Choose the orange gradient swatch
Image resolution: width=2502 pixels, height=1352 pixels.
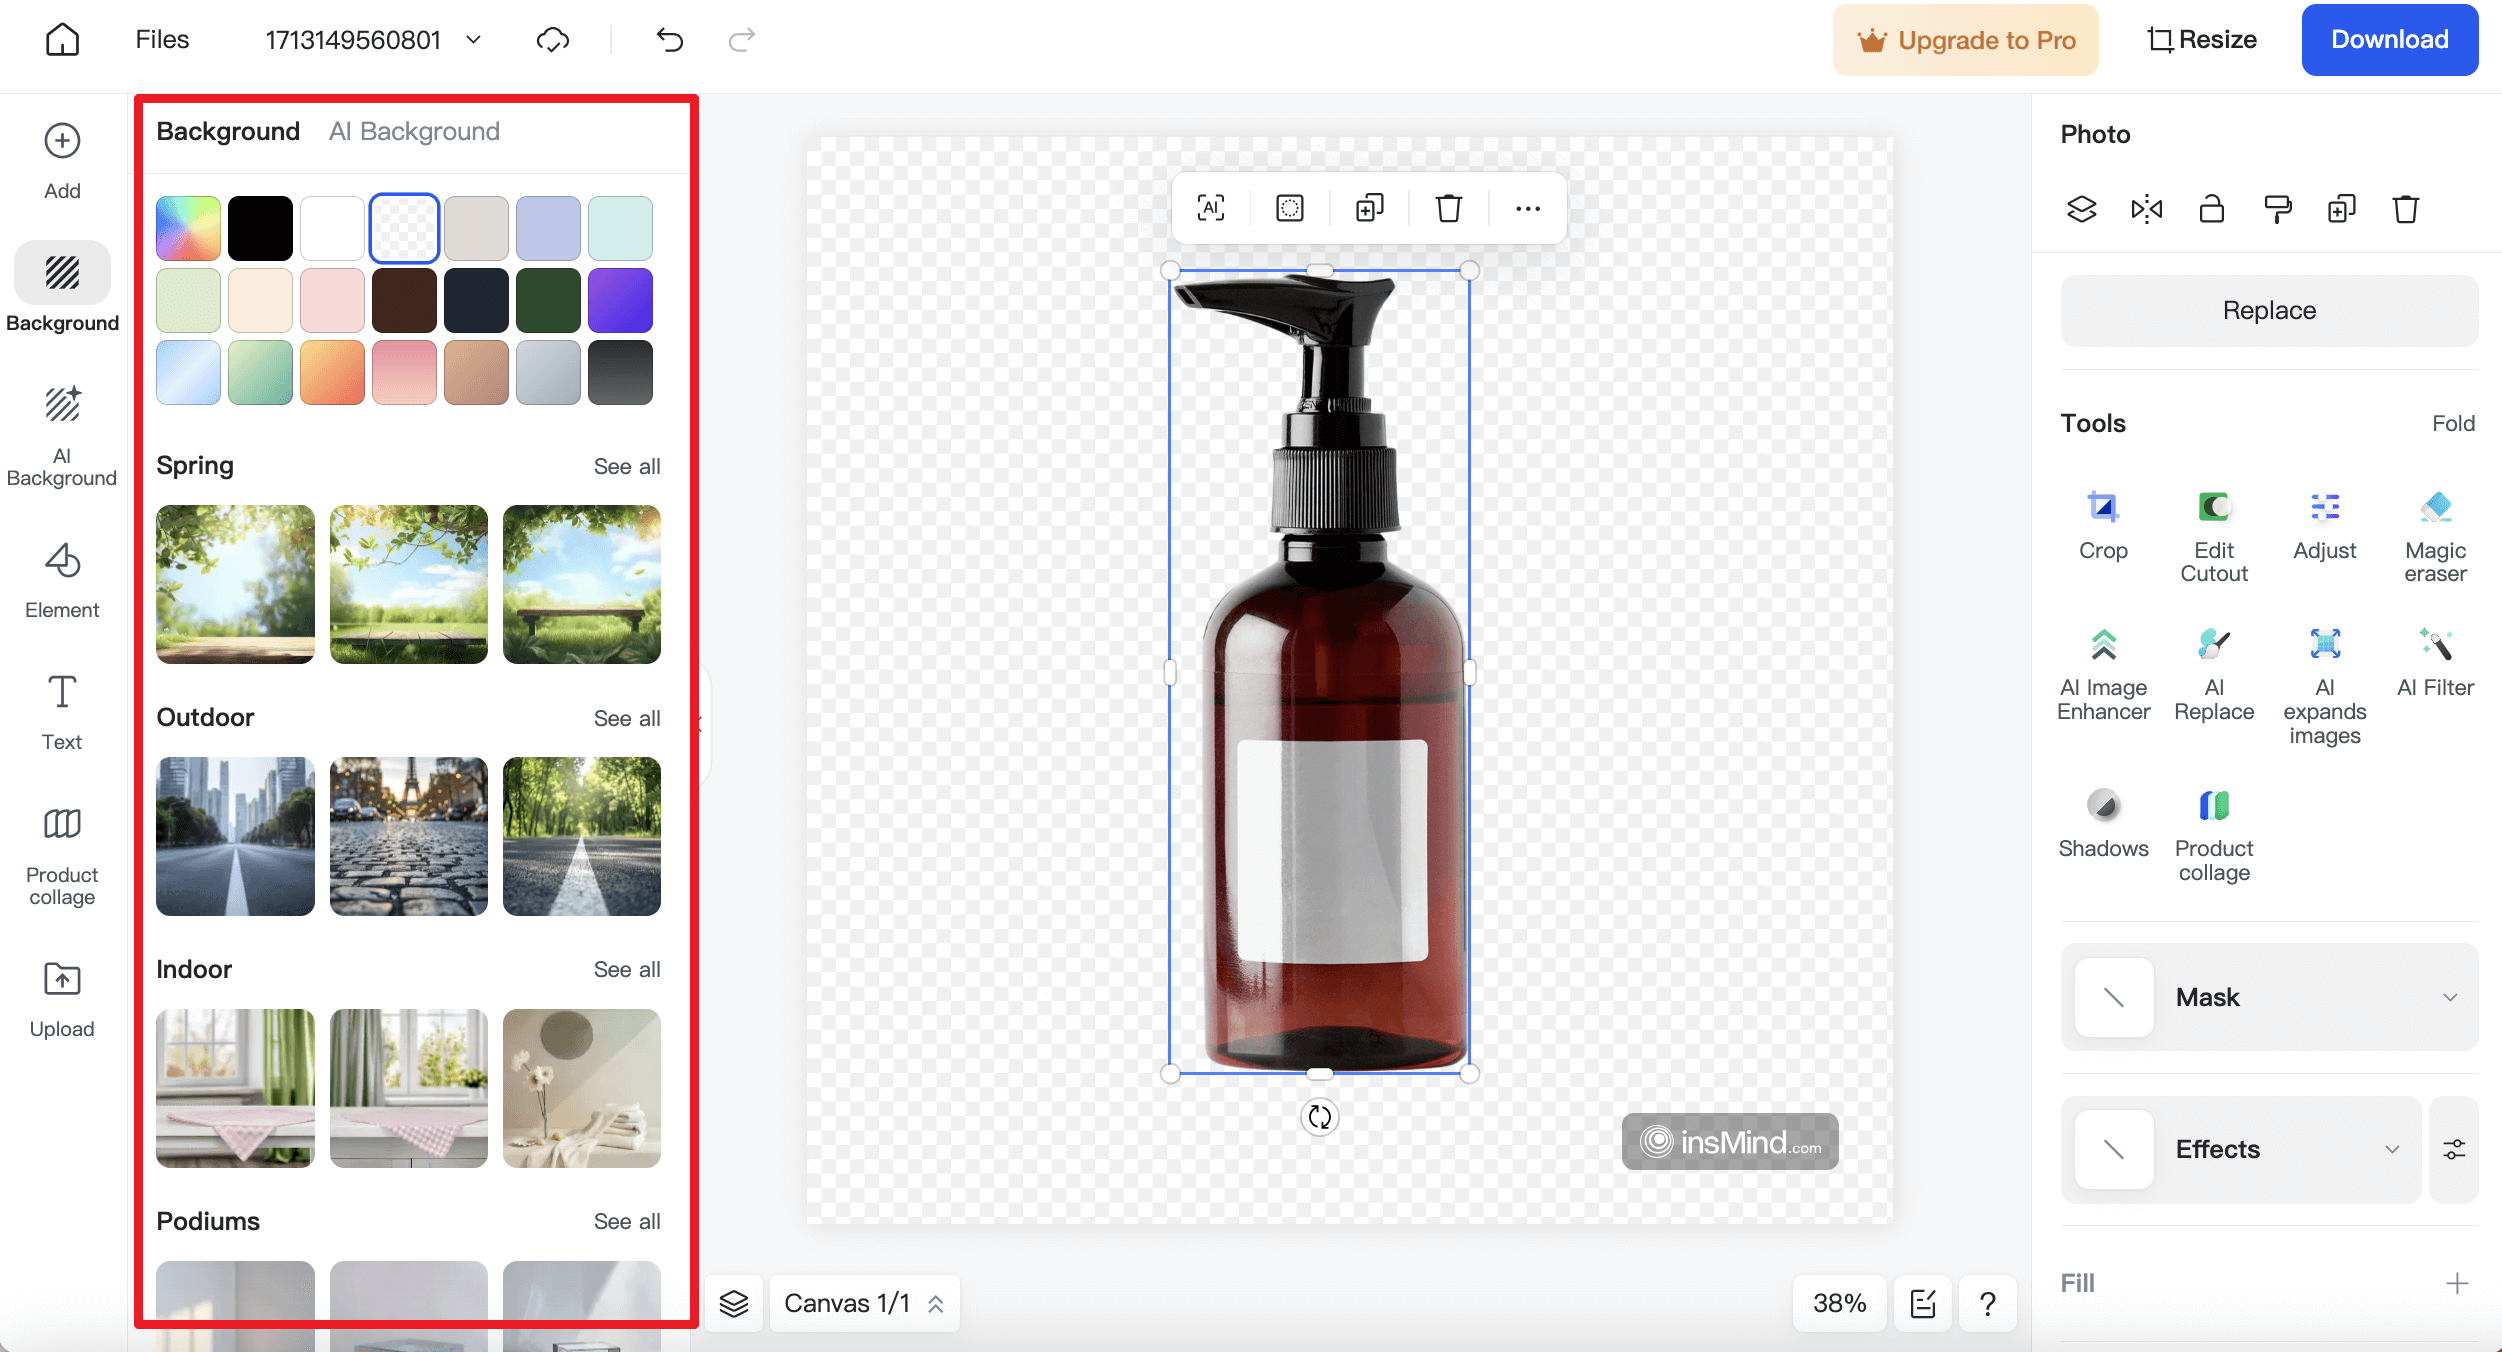(332, 372)
